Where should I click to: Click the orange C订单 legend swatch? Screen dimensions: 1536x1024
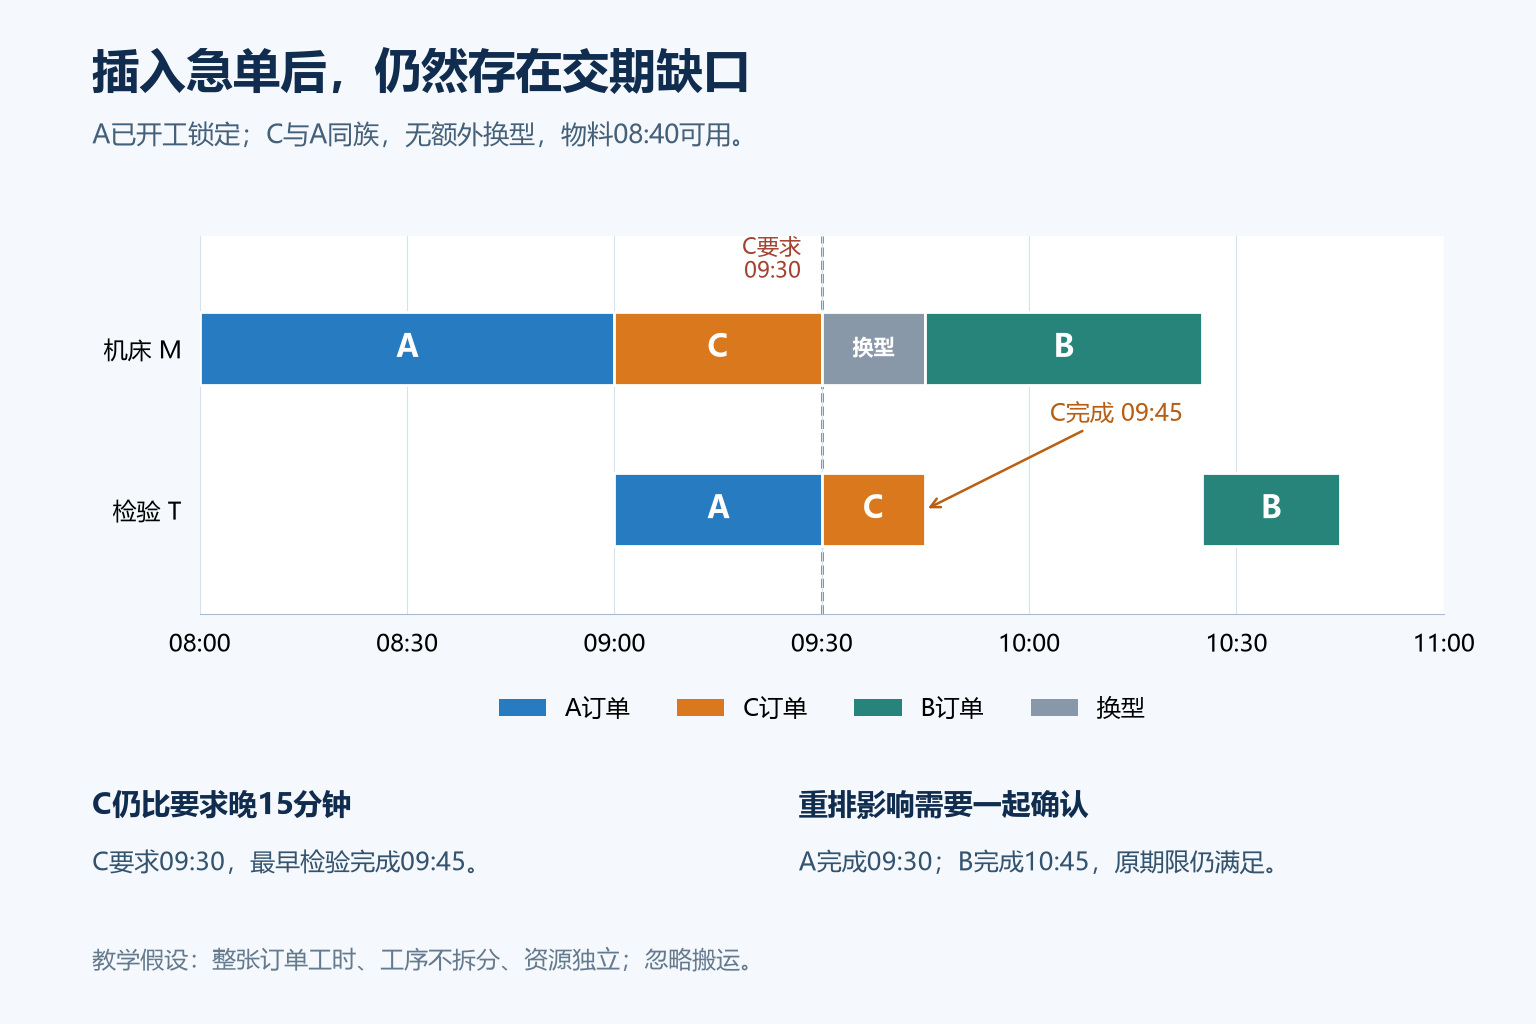click(700, 708)
